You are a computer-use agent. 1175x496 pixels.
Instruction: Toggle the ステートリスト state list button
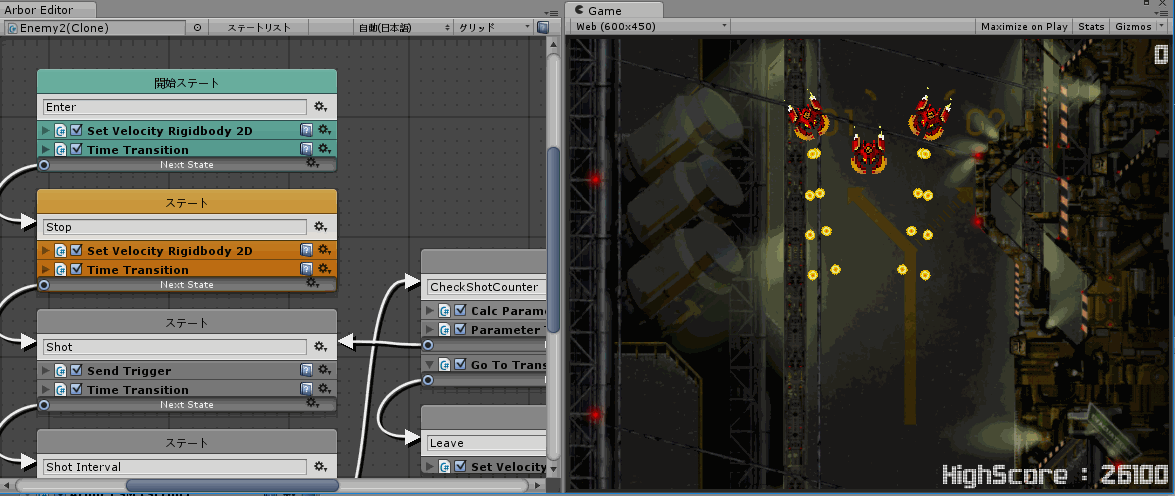pos(258,27)
